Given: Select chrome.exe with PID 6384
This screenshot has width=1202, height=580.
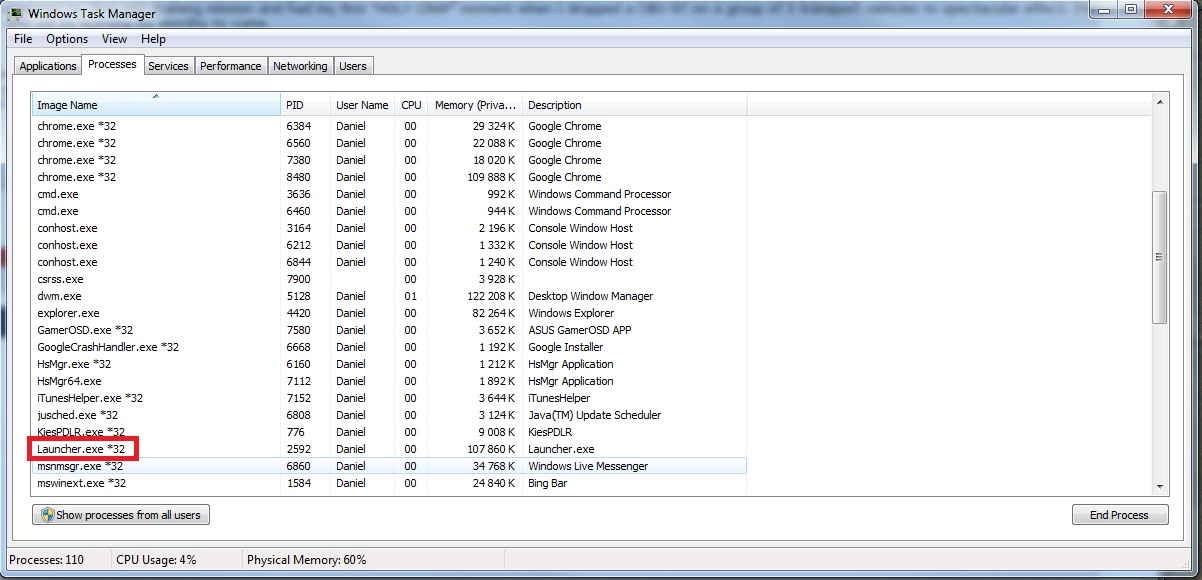Looking at the screenshot, I should pos(389,126).
